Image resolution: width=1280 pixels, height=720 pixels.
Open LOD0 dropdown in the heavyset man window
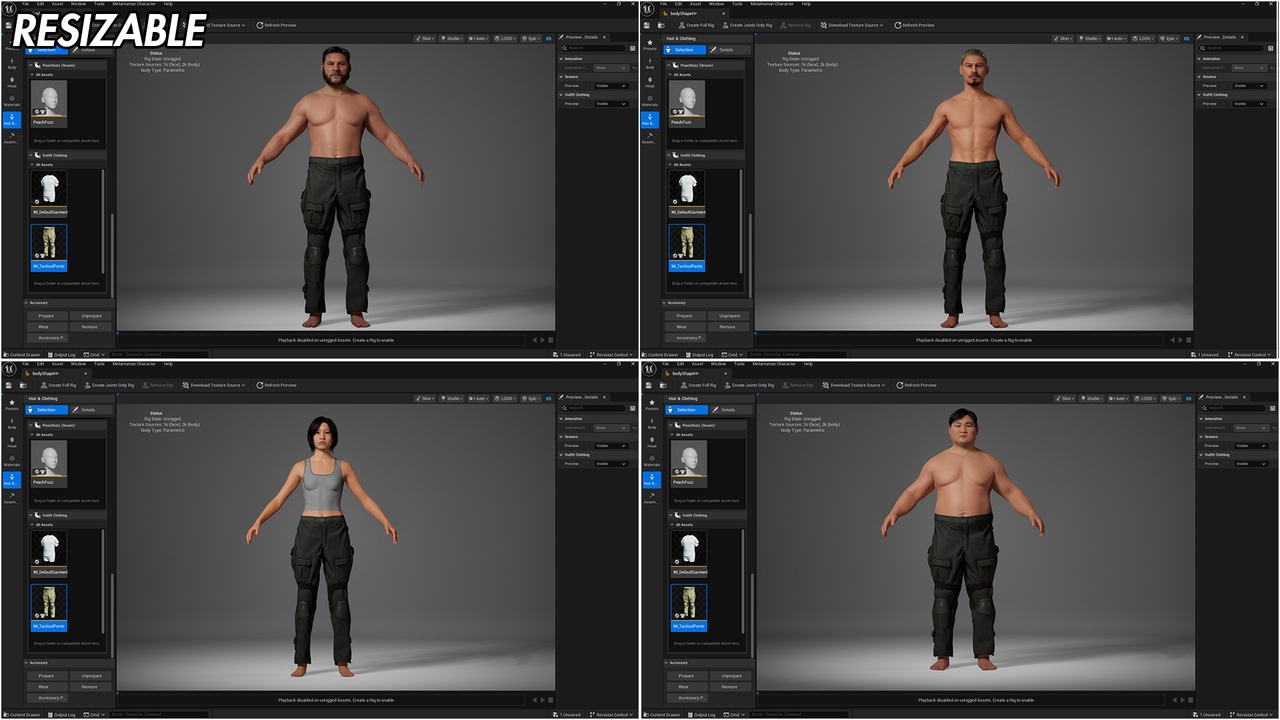1147,398
